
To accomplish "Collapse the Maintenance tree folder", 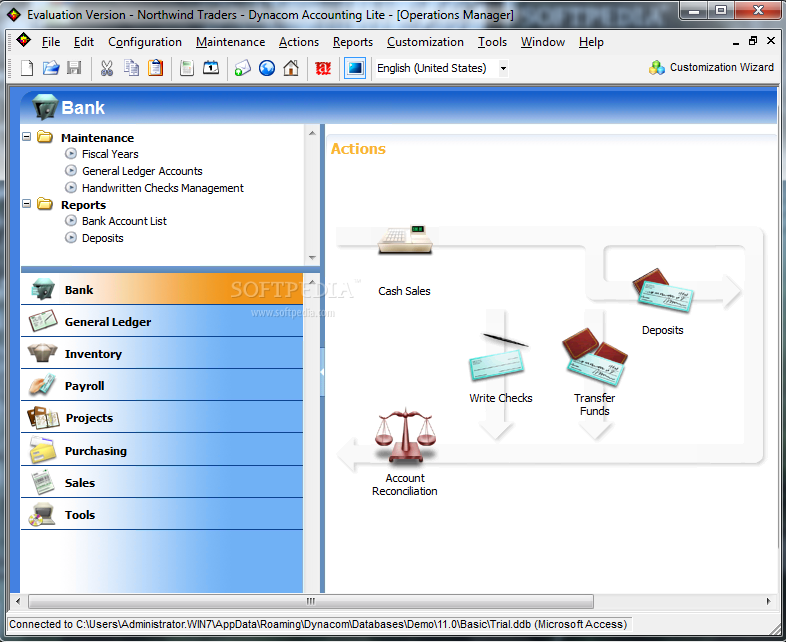I will (x=27, y=136).
